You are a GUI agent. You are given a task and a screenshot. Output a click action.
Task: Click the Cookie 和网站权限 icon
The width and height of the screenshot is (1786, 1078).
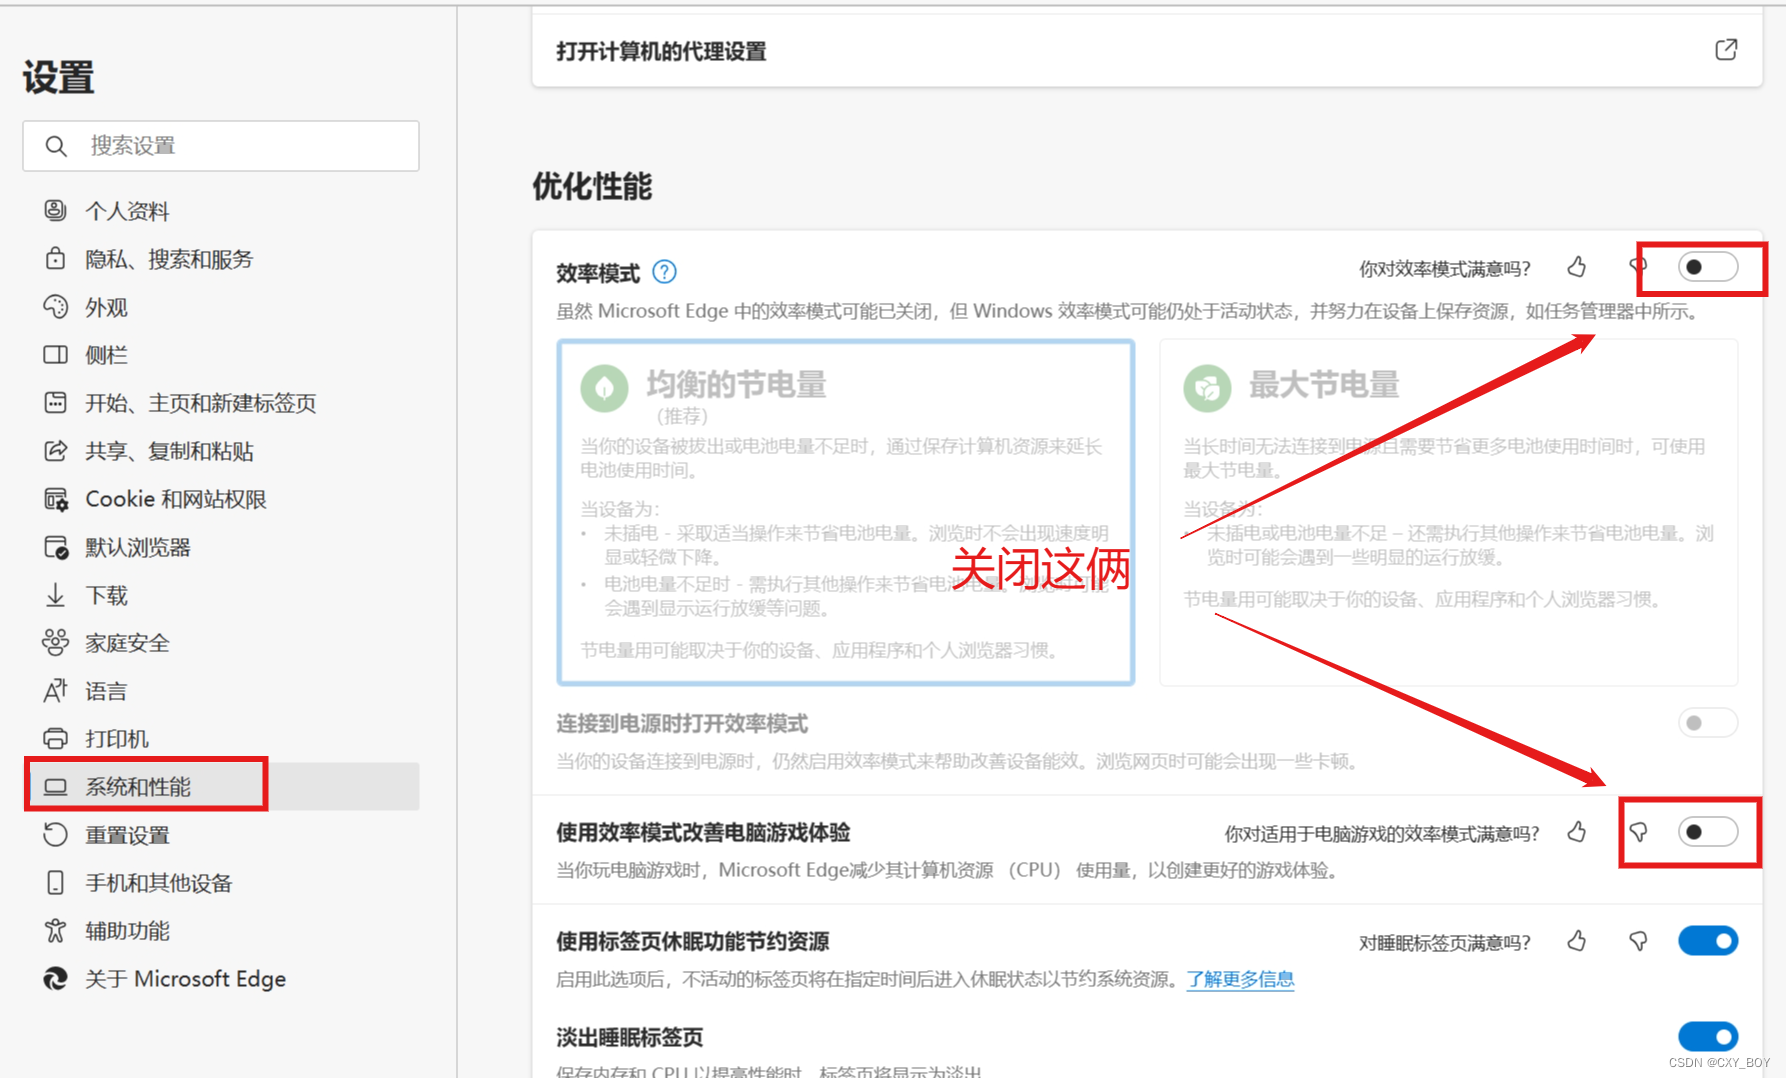56,498
